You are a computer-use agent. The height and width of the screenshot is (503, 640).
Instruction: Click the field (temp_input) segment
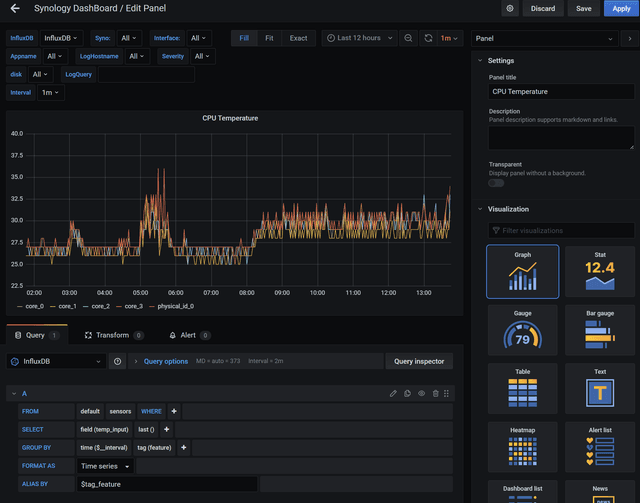[x=104, y=430]
